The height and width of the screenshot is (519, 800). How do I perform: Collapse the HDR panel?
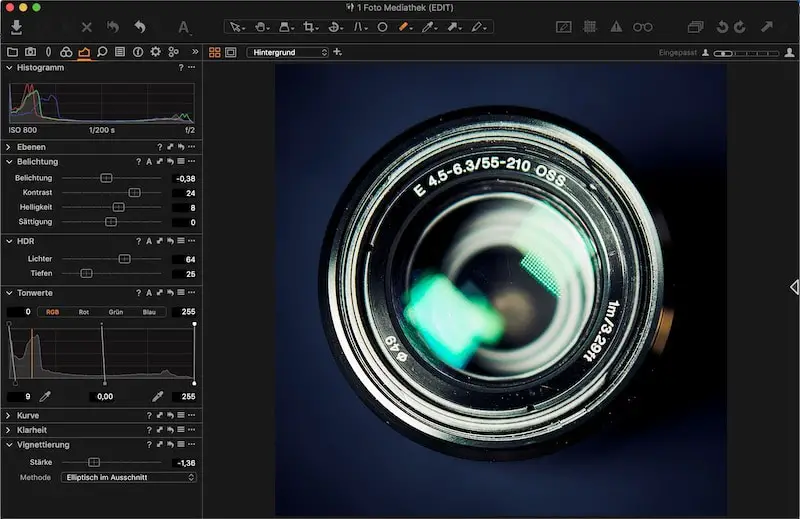point(9,241)
